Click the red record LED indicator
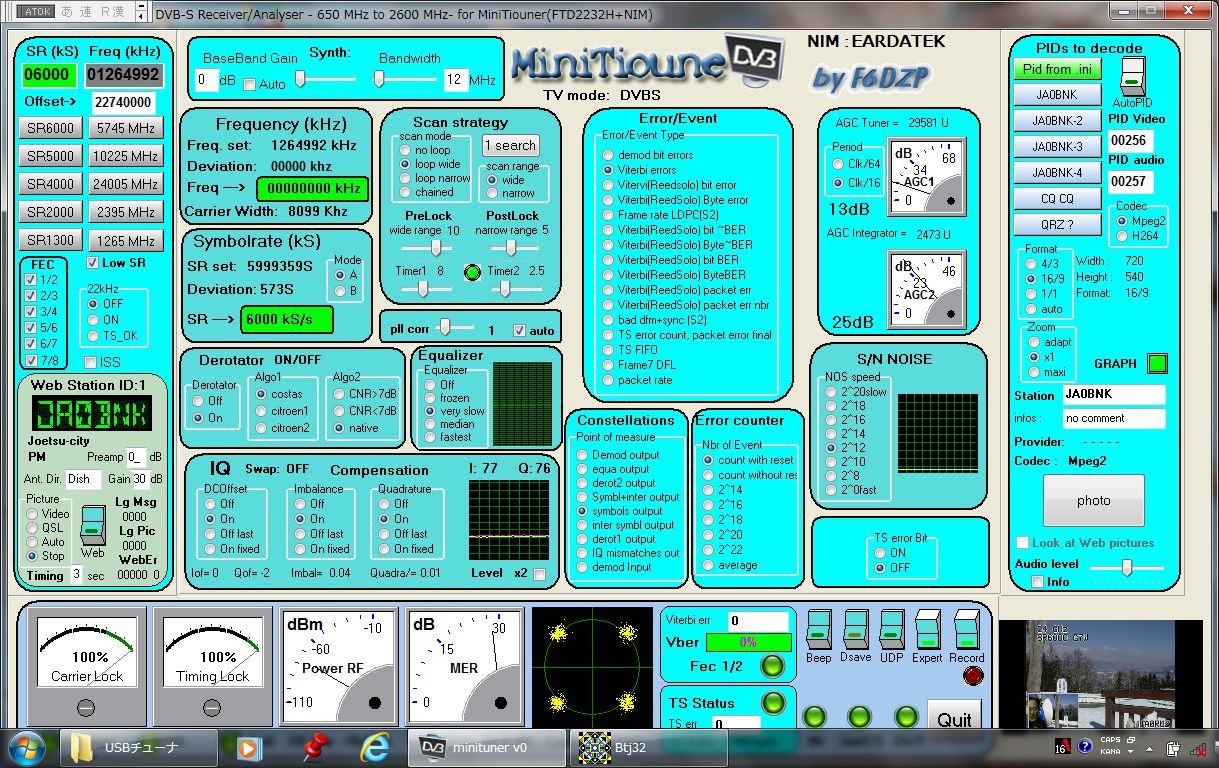This screenshot has height=768, width=1219. [972, 676]
